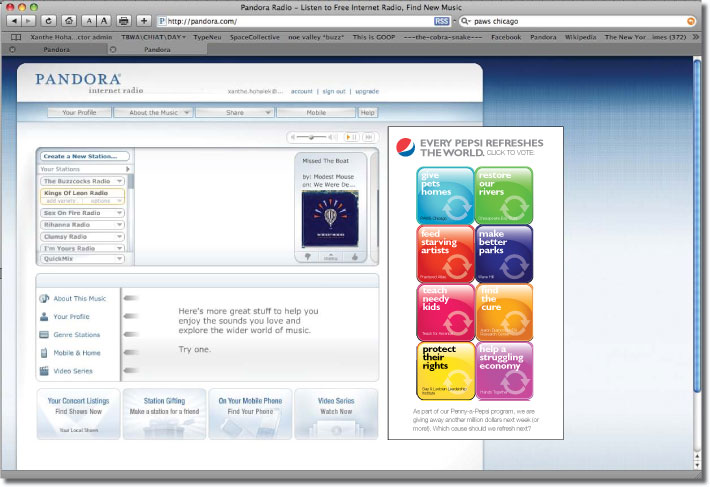The image size is (710, 487).
Task: Click the play/pause button in the player
Action: coord(351,137)
